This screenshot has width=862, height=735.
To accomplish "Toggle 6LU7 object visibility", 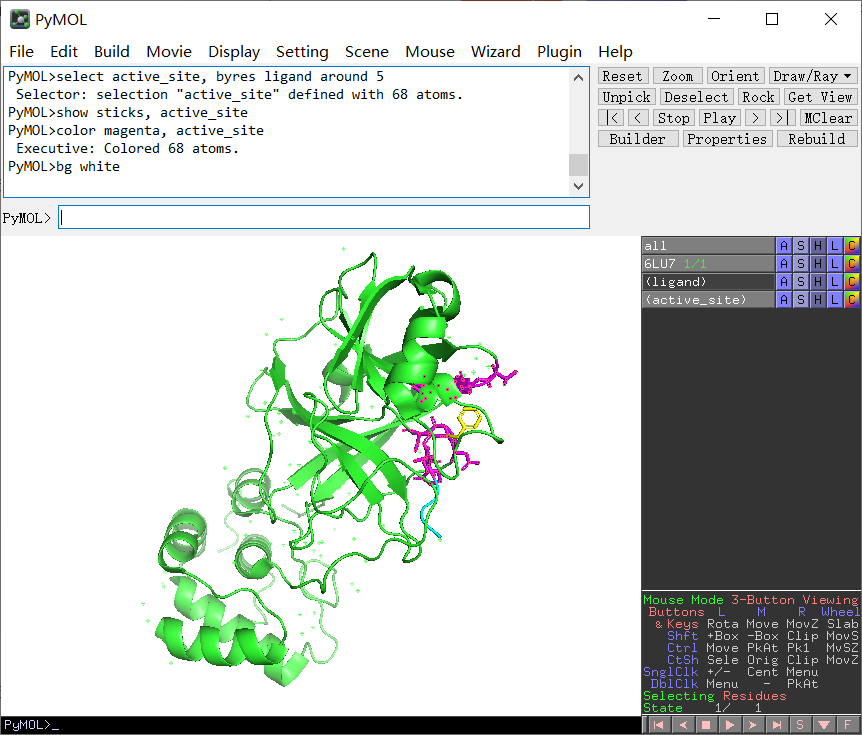I will pos(709,264).
